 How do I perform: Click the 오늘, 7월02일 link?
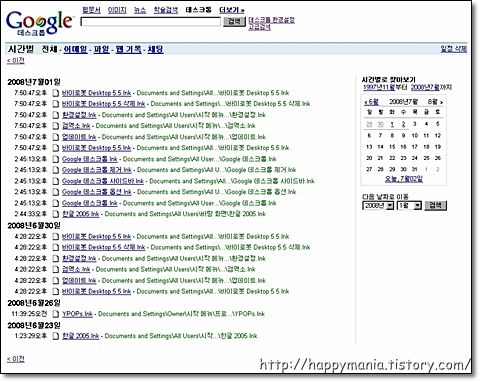tap(404, 179)
